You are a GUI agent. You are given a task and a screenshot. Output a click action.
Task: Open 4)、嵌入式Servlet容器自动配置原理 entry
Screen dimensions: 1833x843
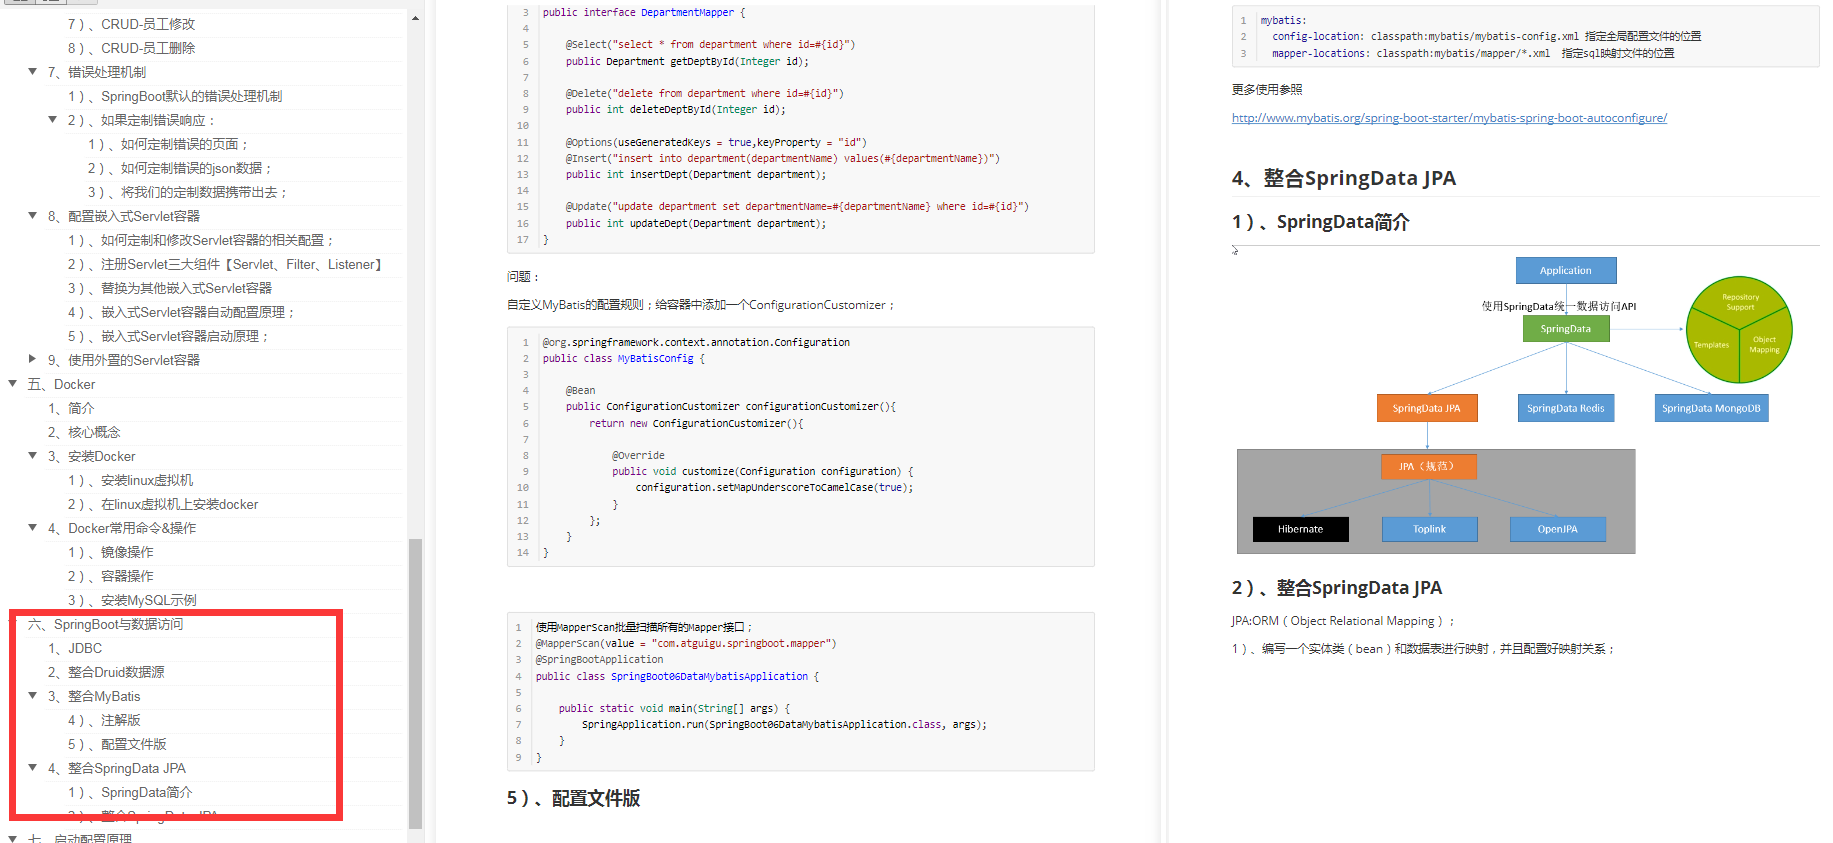point(181,312)
